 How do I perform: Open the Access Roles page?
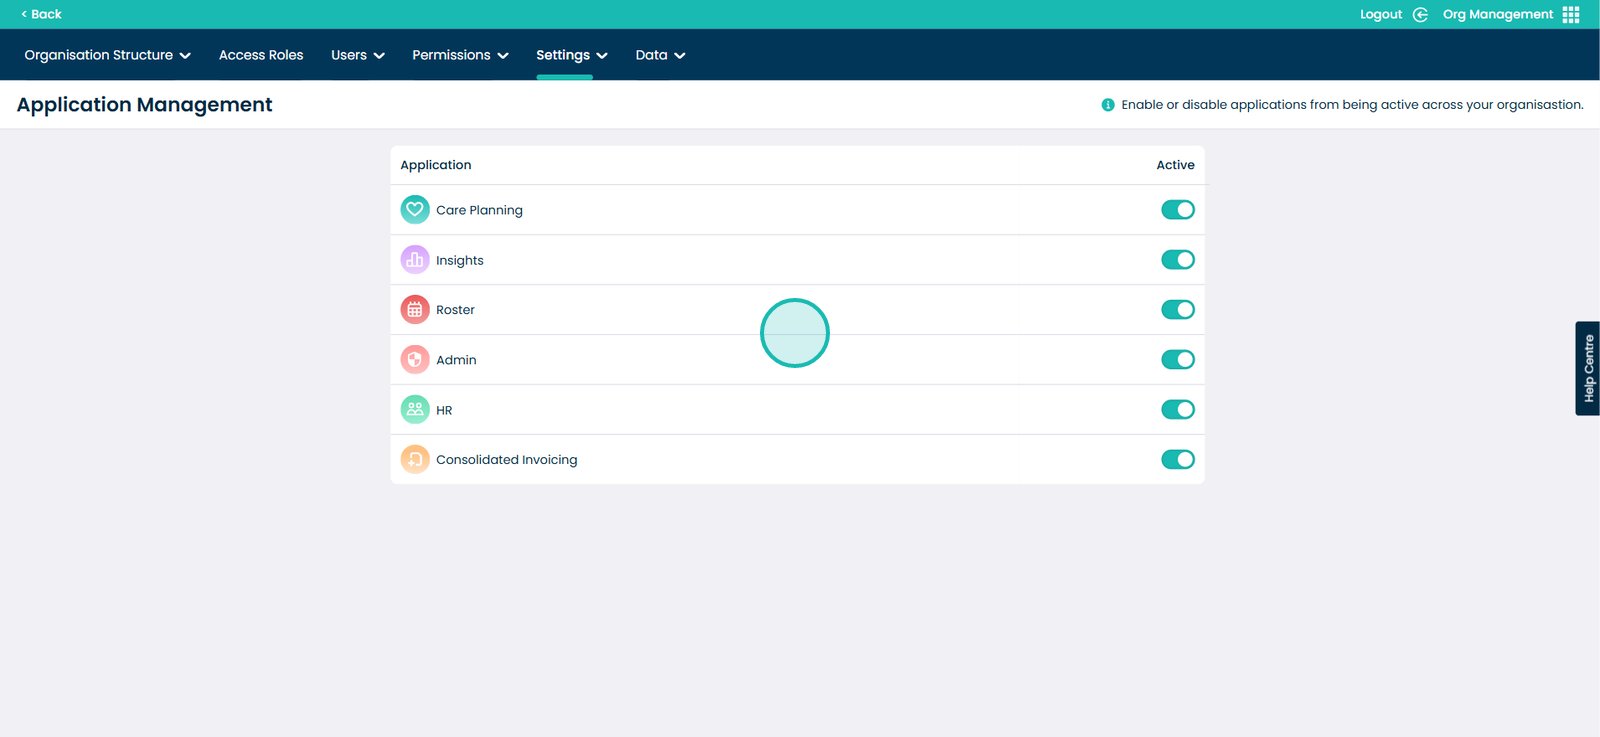point(261,55)
